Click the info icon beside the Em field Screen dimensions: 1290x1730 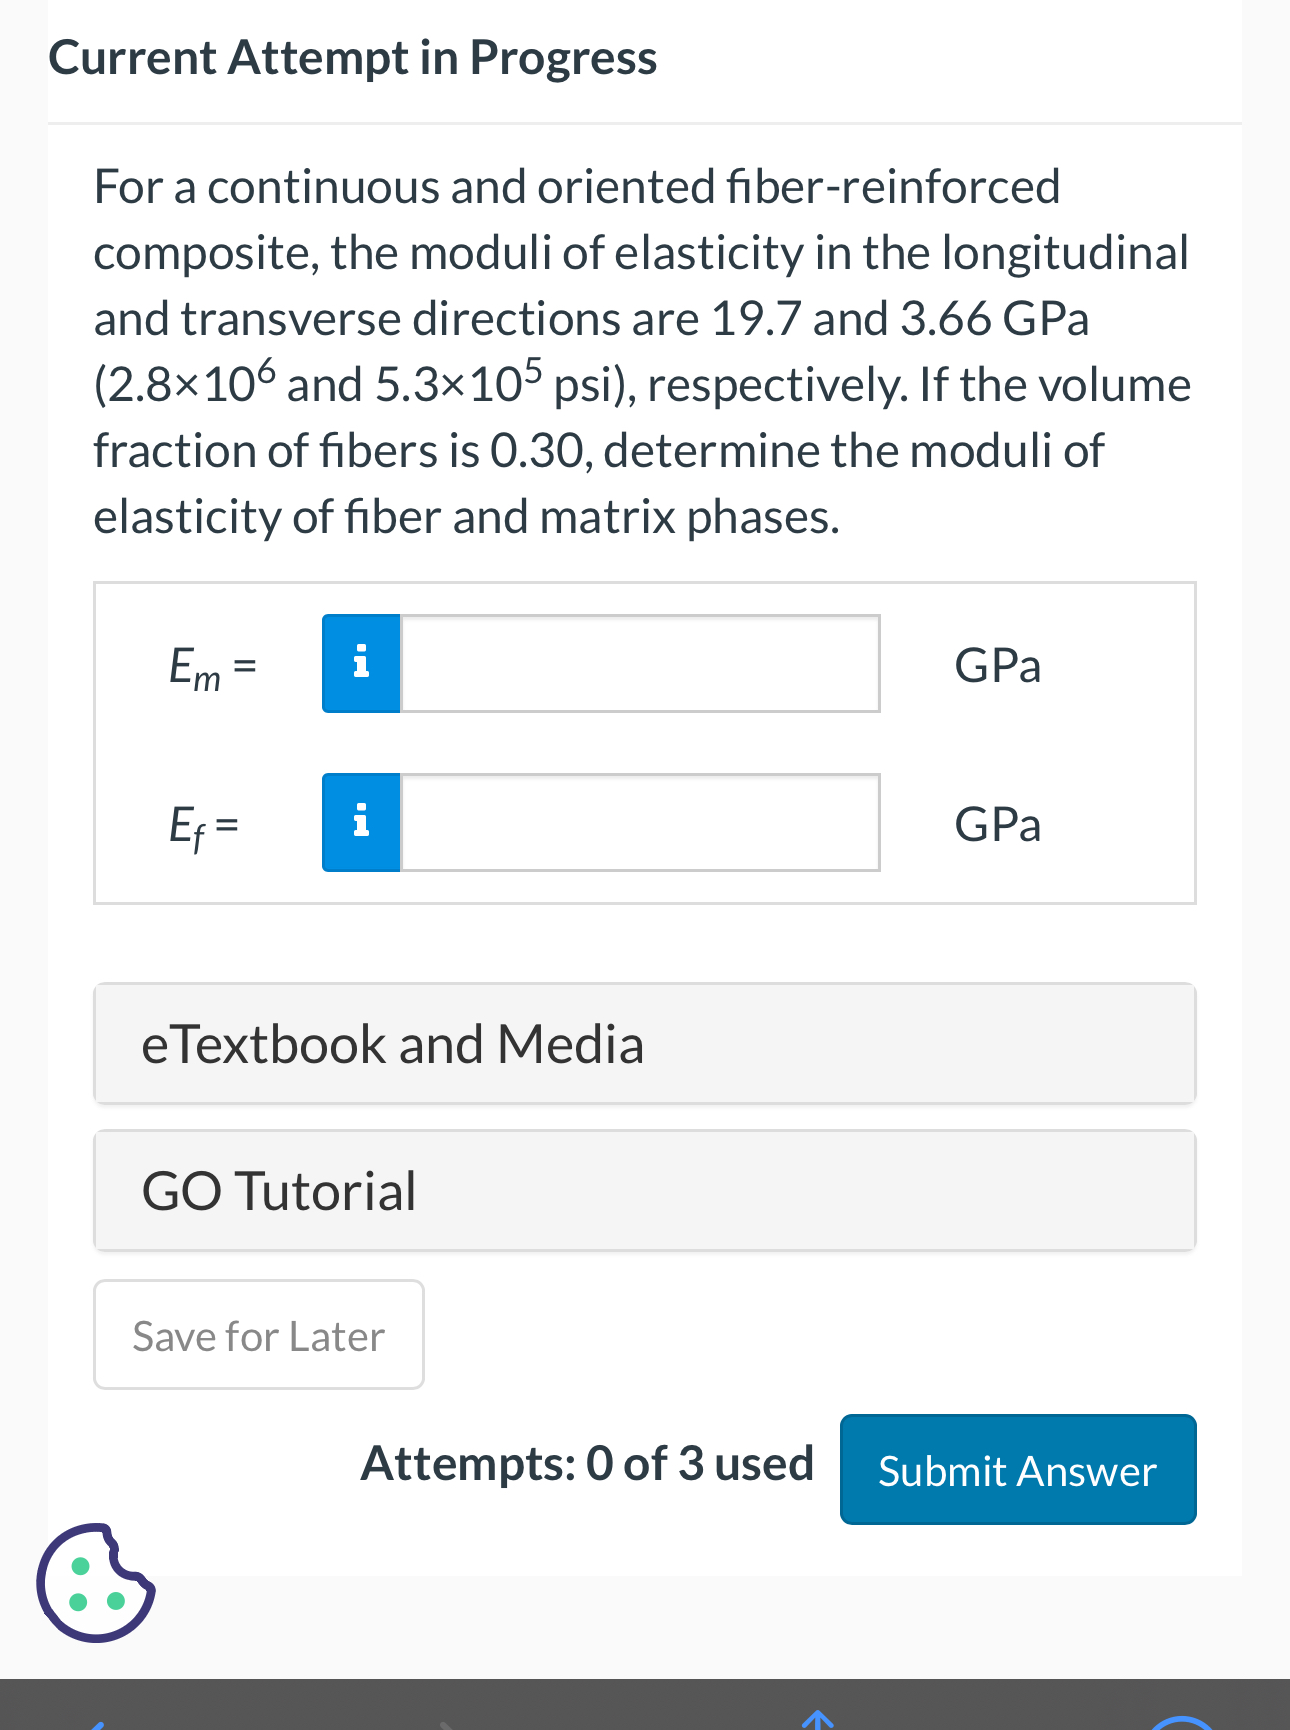360,663
